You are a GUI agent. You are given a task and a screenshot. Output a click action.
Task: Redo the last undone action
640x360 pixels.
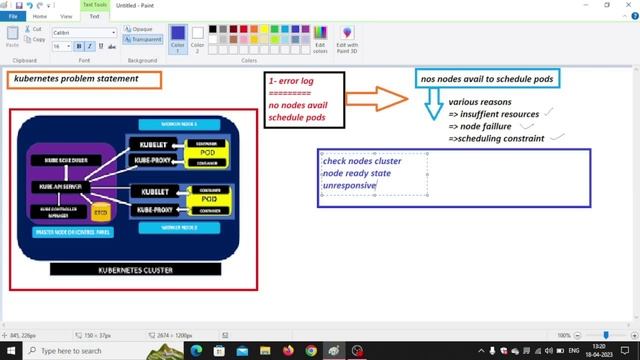pos(40,5)
